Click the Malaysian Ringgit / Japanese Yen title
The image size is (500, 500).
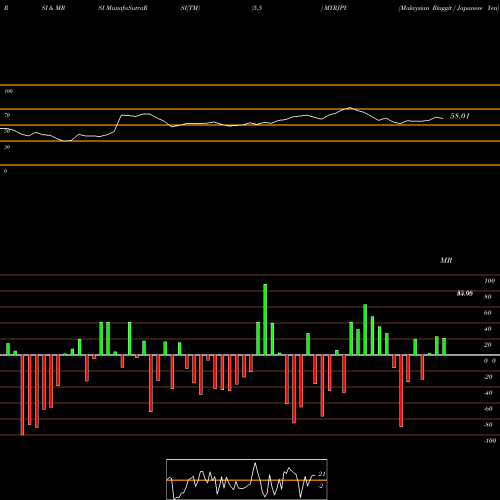pyautogui.click(x=449, y=8)
